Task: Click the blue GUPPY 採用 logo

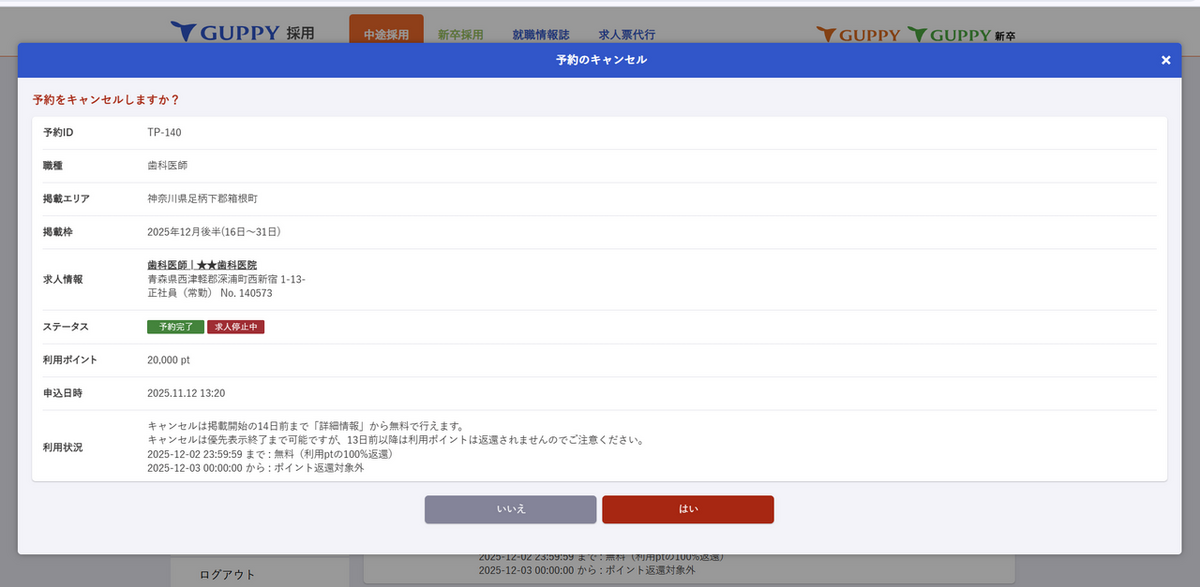Action: tap(243, 33)
